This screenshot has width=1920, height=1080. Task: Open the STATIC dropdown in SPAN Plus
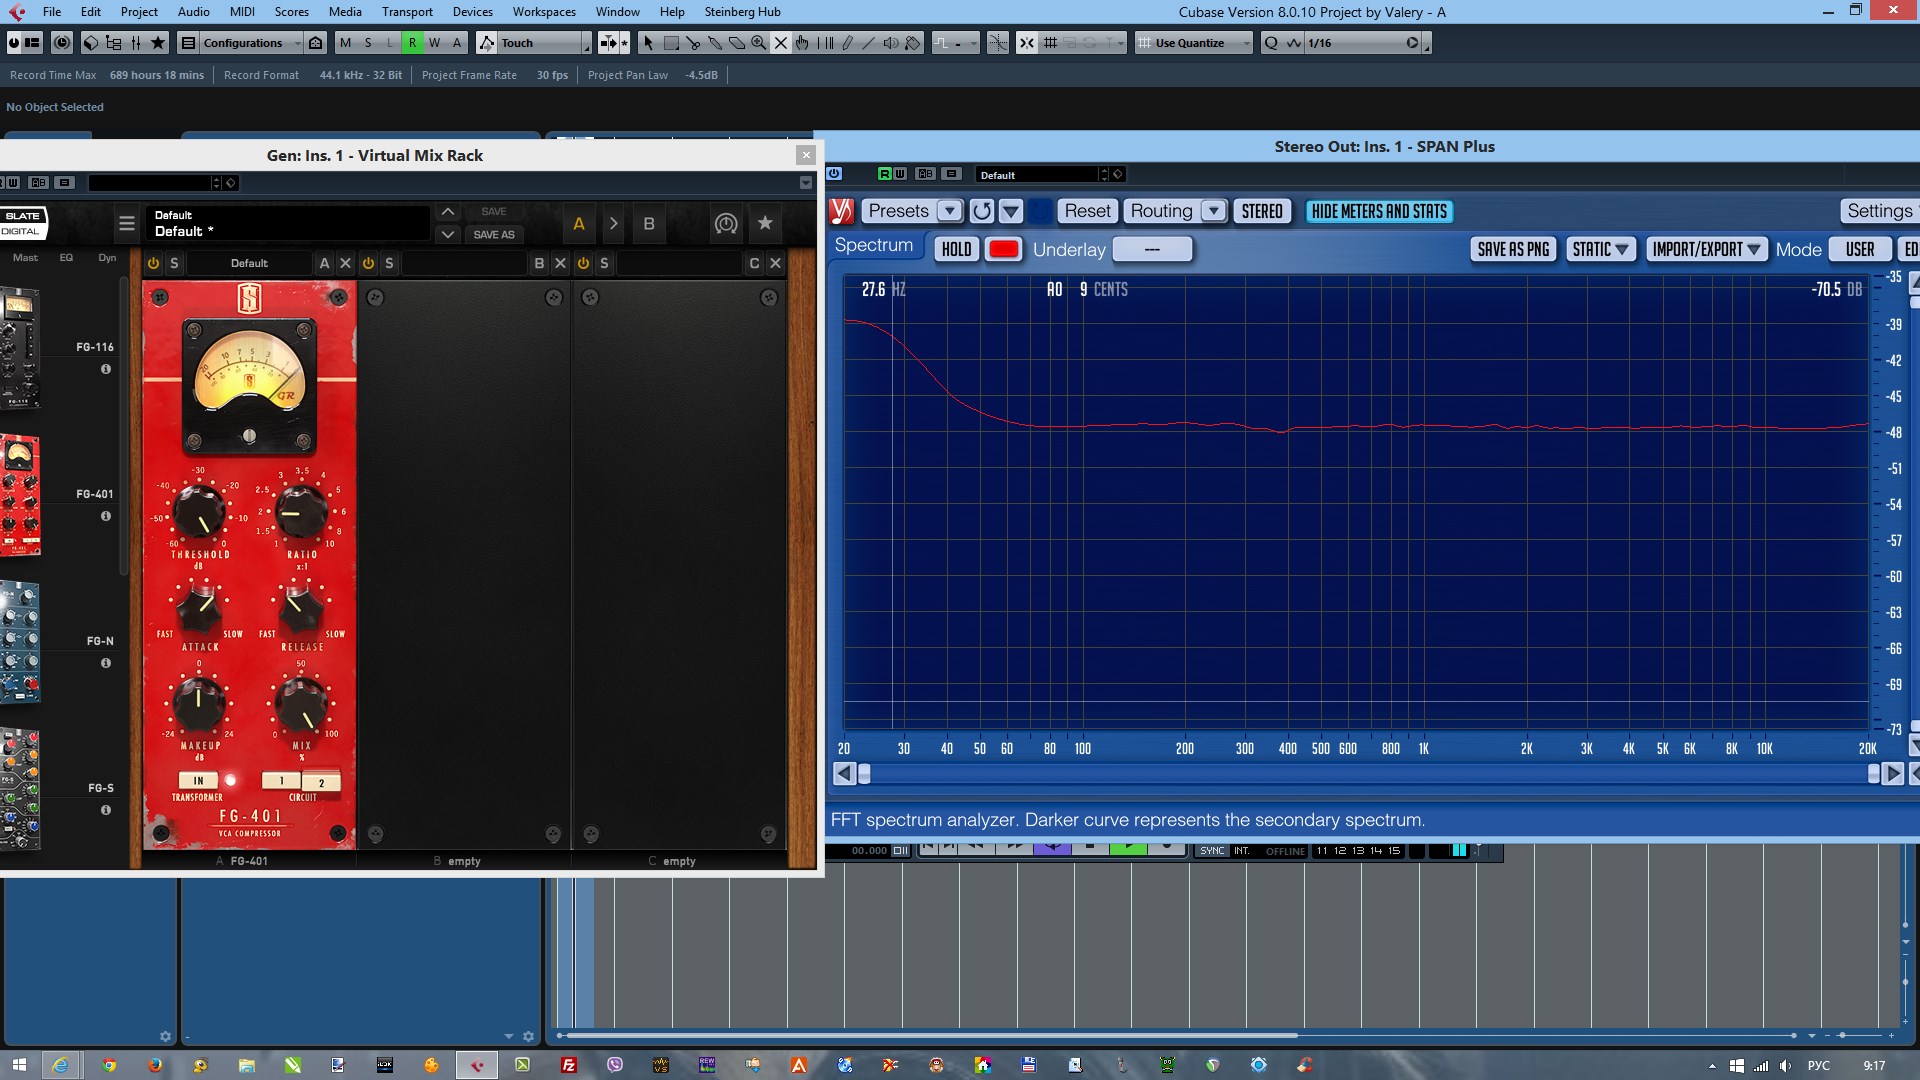(1601, 249)
